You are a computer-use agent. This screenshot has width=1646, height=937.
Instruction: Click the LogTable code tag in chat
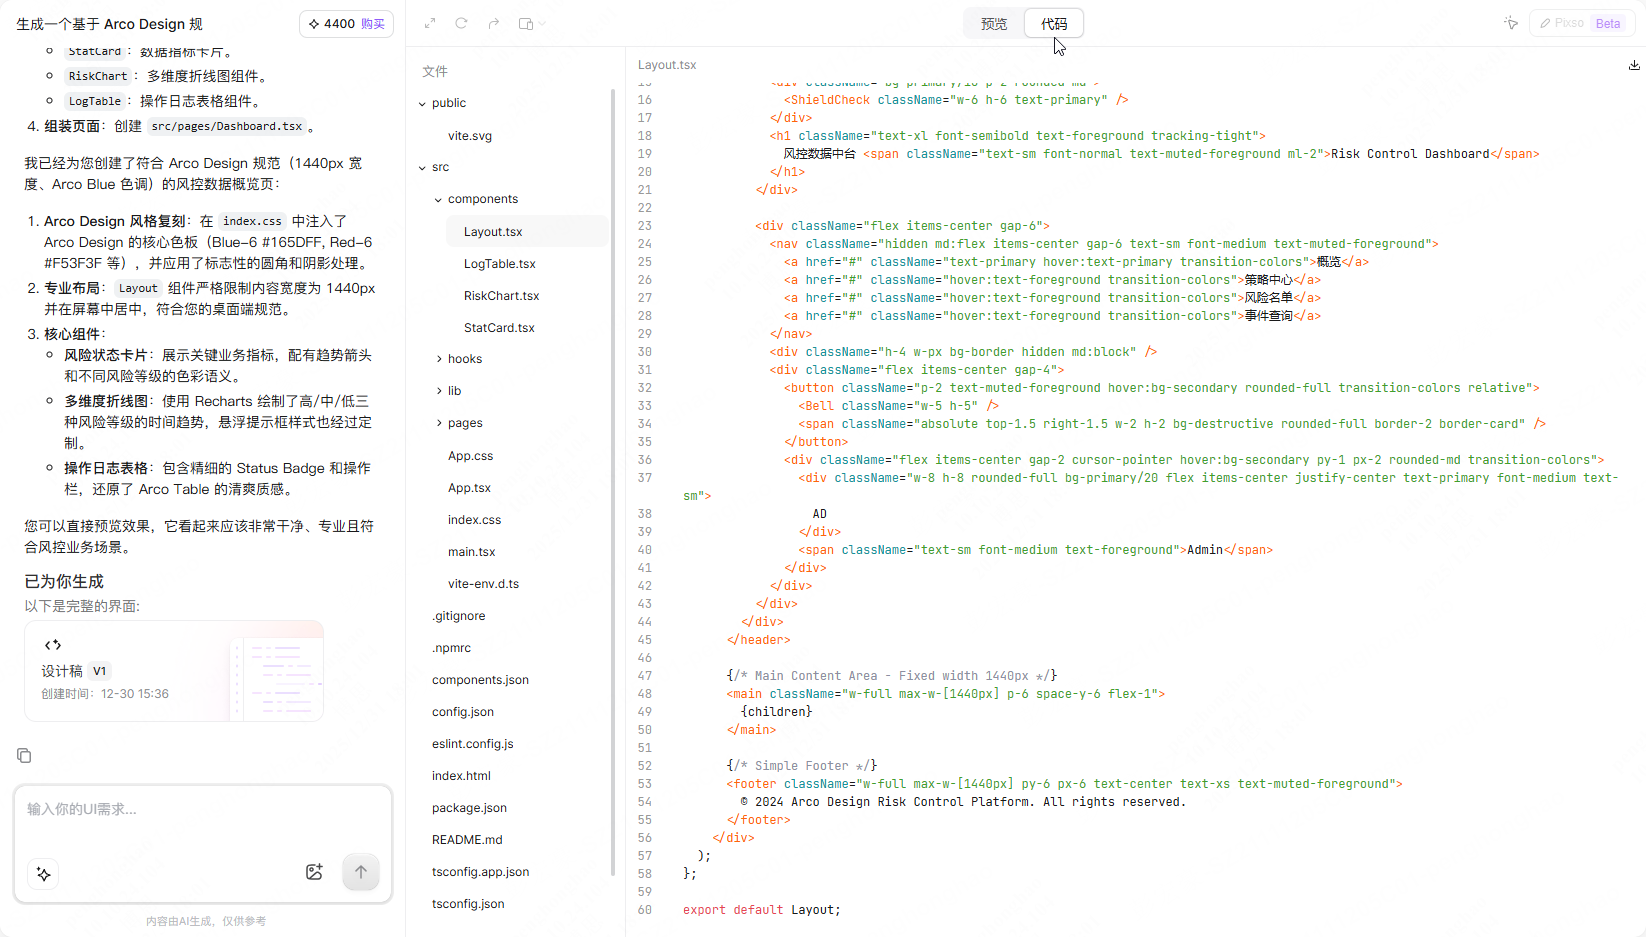point(95,101)
